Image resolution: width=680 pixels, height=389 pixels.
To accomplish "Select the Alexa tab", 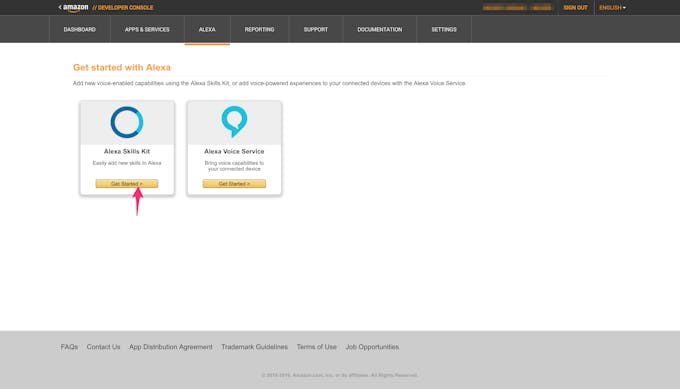I will [207, 29].
